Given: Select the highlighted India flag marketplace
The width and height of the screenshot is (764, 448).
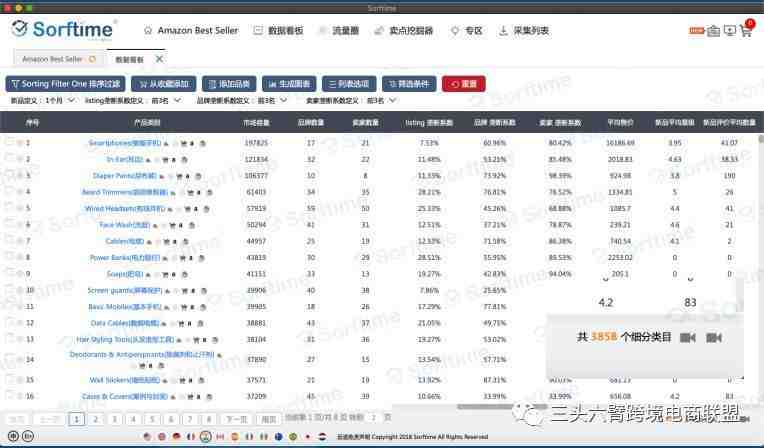Looking at the screenshot, I should [206, 436].
